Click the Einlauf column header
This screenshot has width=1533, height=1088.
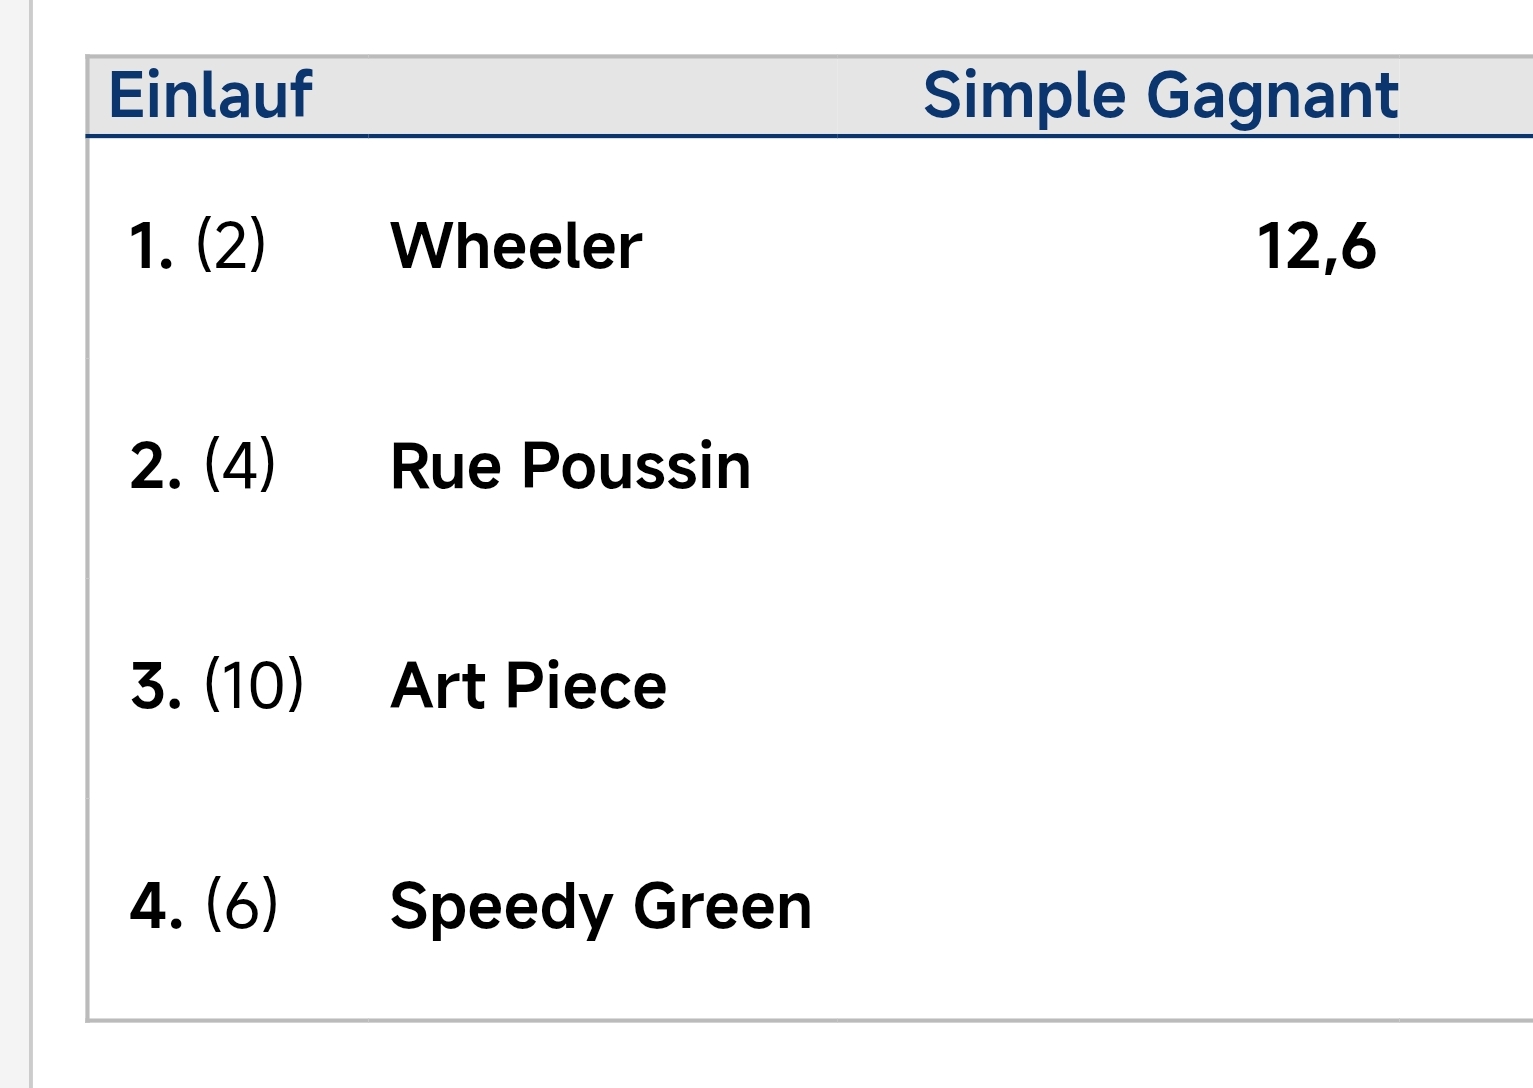210,96
